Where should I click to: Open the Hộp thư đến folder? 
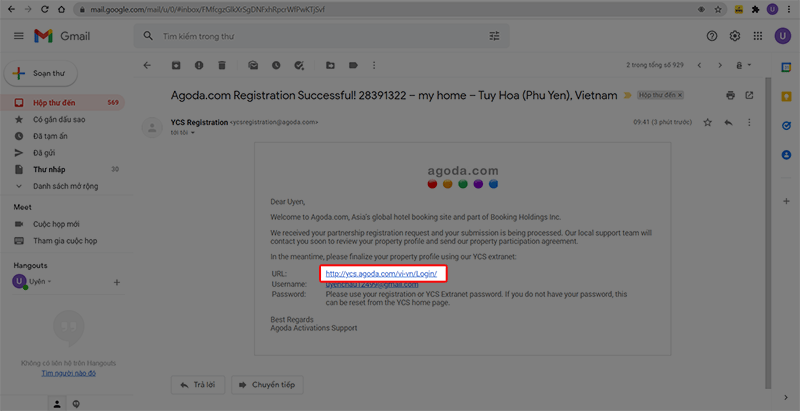(x=55, y=103)
